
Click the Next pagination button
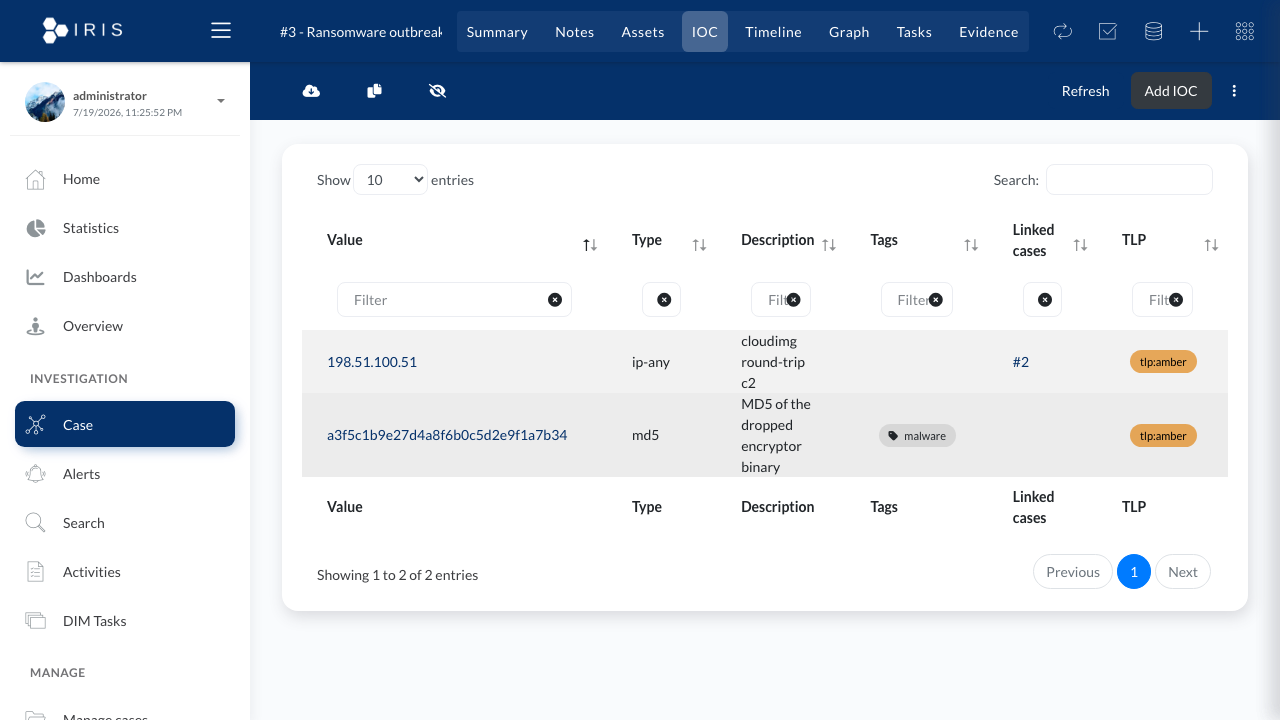pos(1183,572)
